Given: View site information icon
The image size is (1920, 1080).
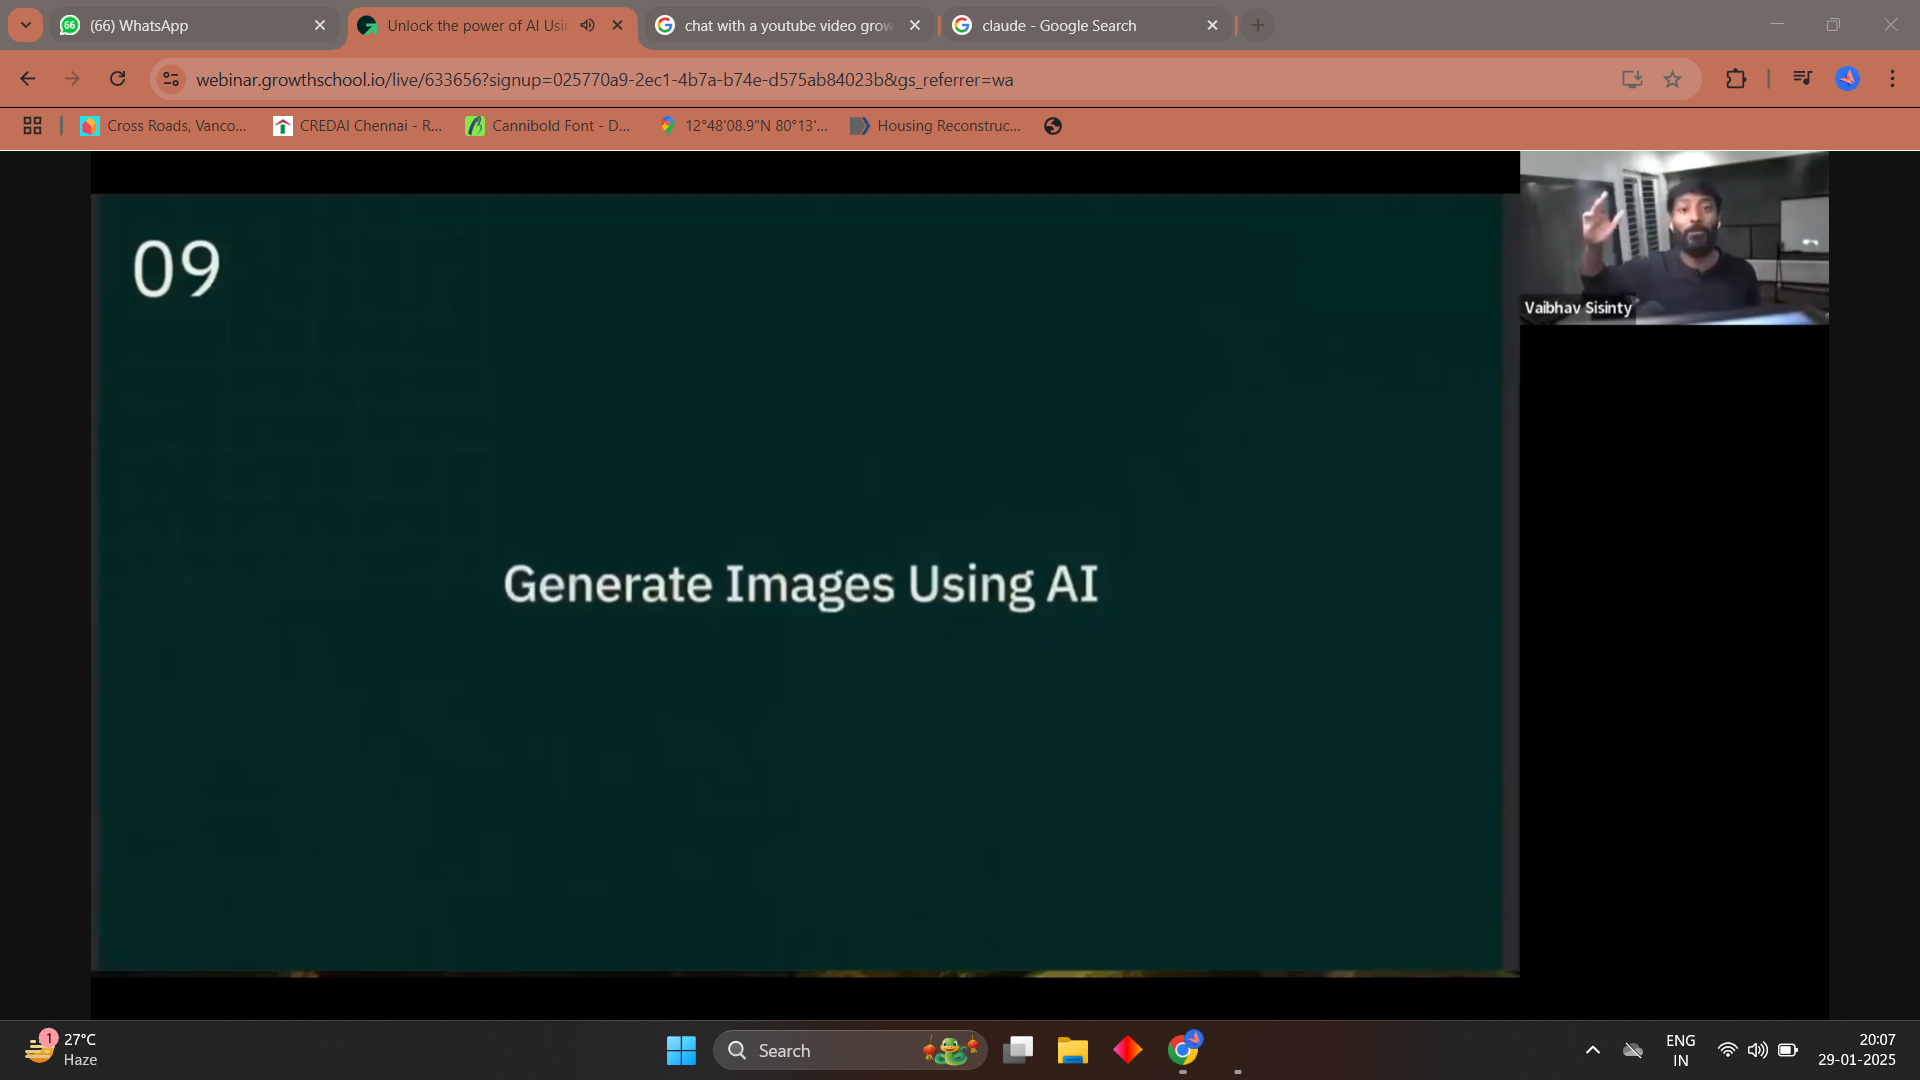Looking at the screenshot, I should [171, 79].
